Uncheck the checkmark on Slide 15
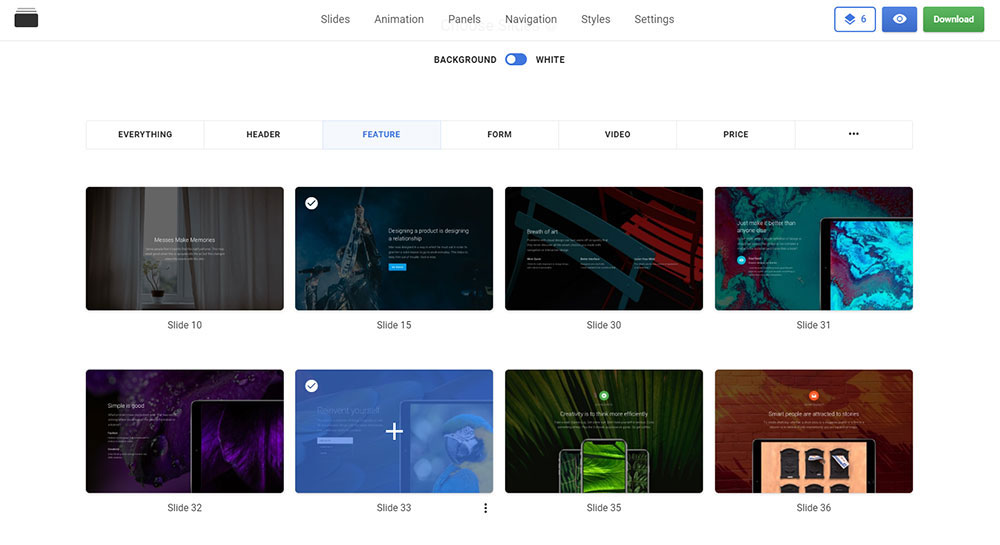 (312, 203)
